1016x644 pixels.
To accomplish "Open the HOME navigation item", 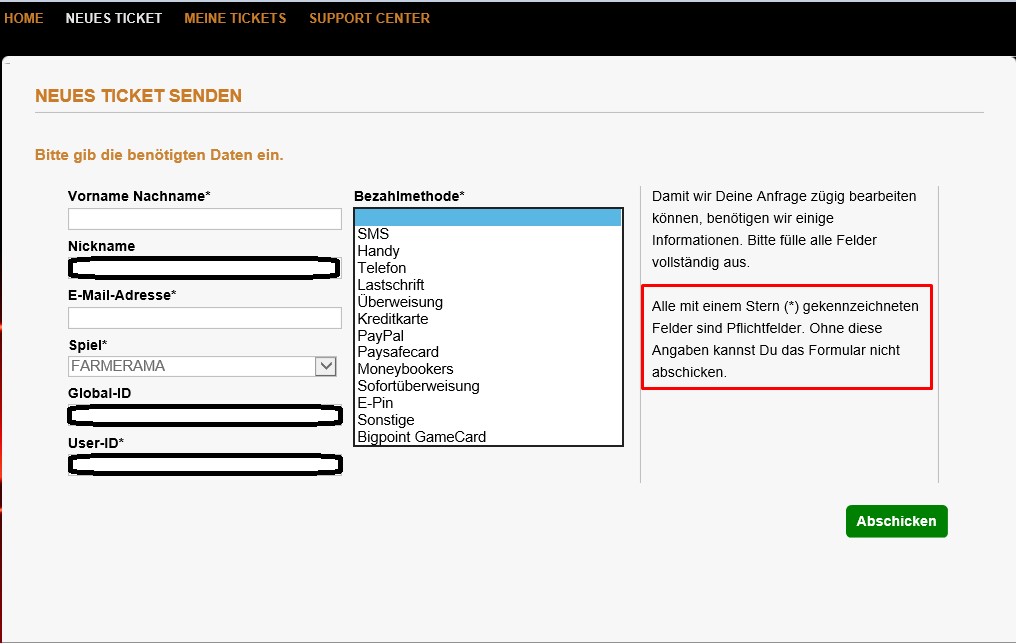I will [x=23, y=18].
